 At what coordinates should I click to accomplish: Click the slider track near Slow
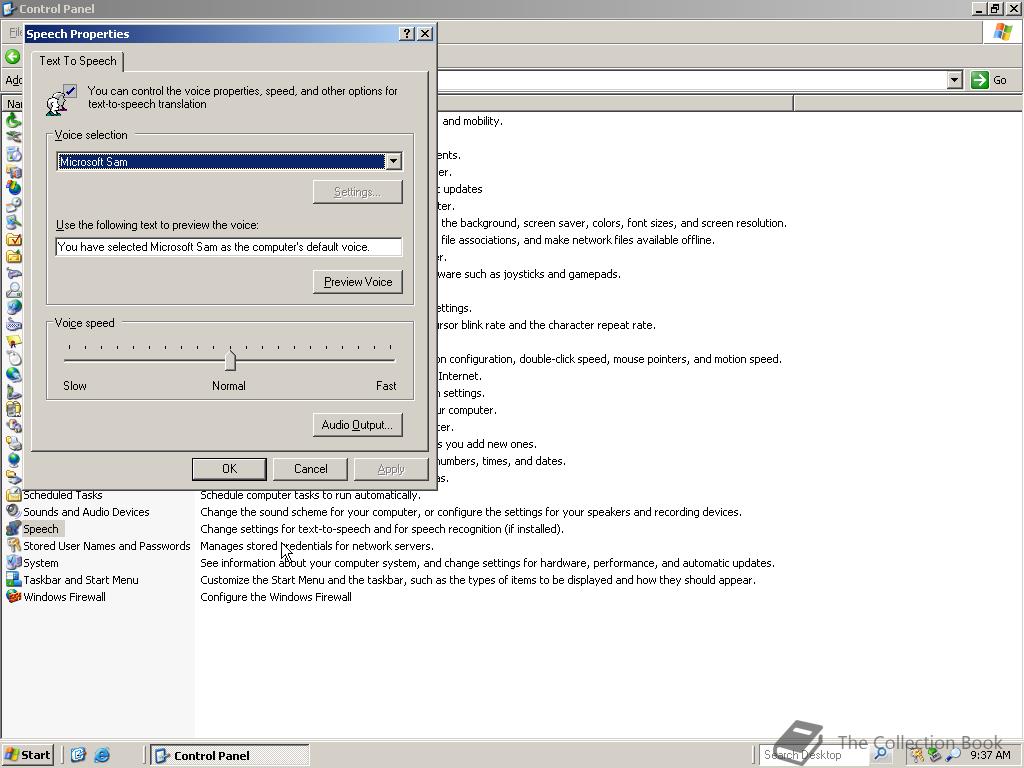pyautogui.click(x=73, y=360)
